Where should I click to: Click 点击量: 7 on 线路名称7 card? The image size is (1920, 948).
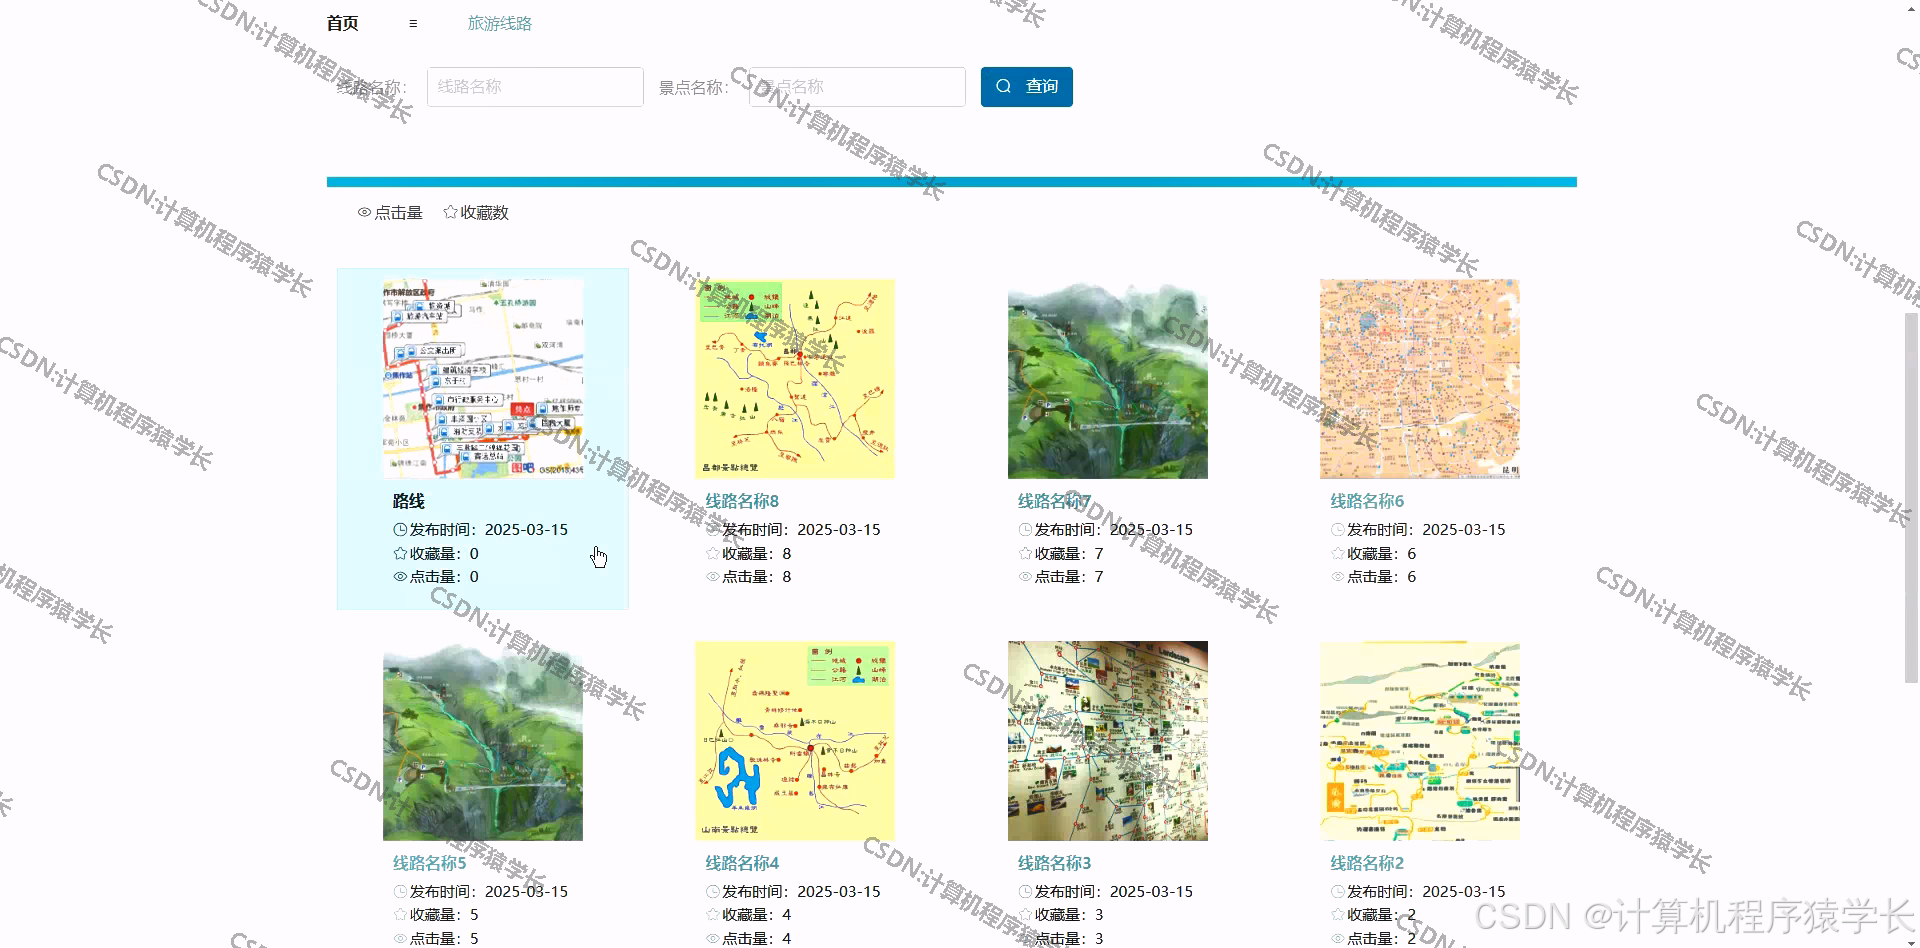click(1061, 577)
